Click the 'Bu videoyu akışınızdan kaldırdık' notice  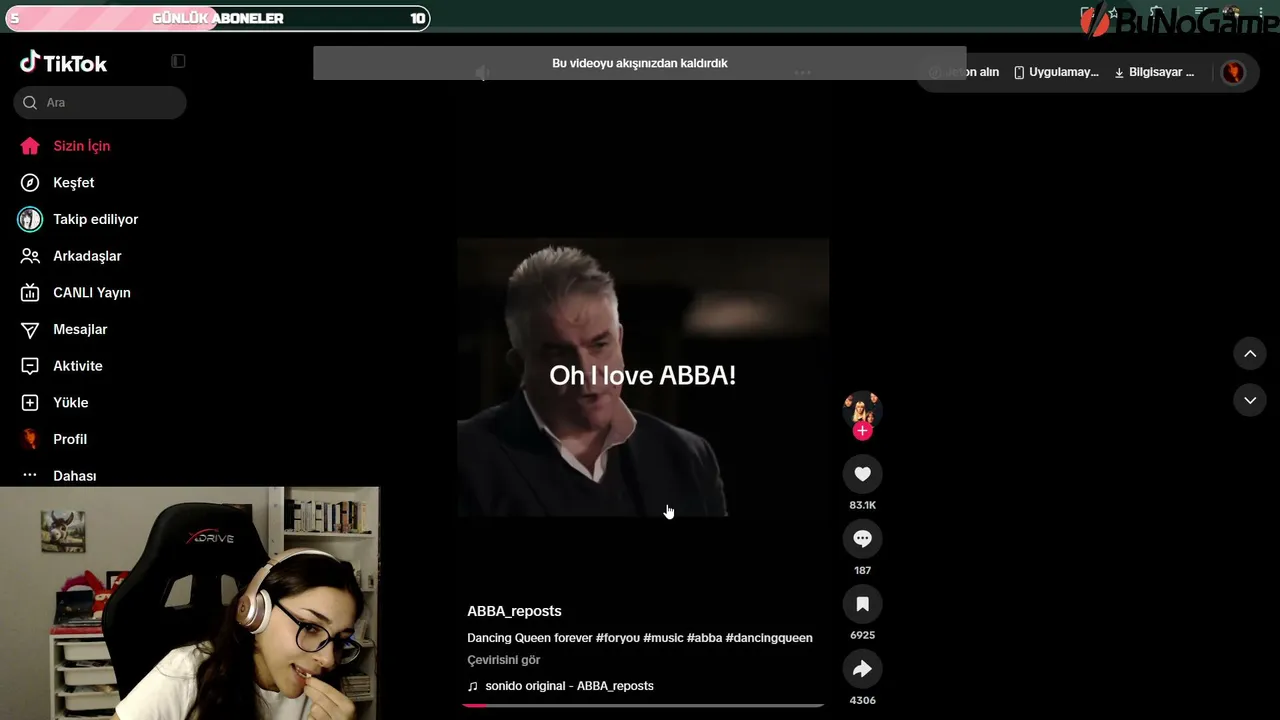pyautogui.click(x=640, y=63)
